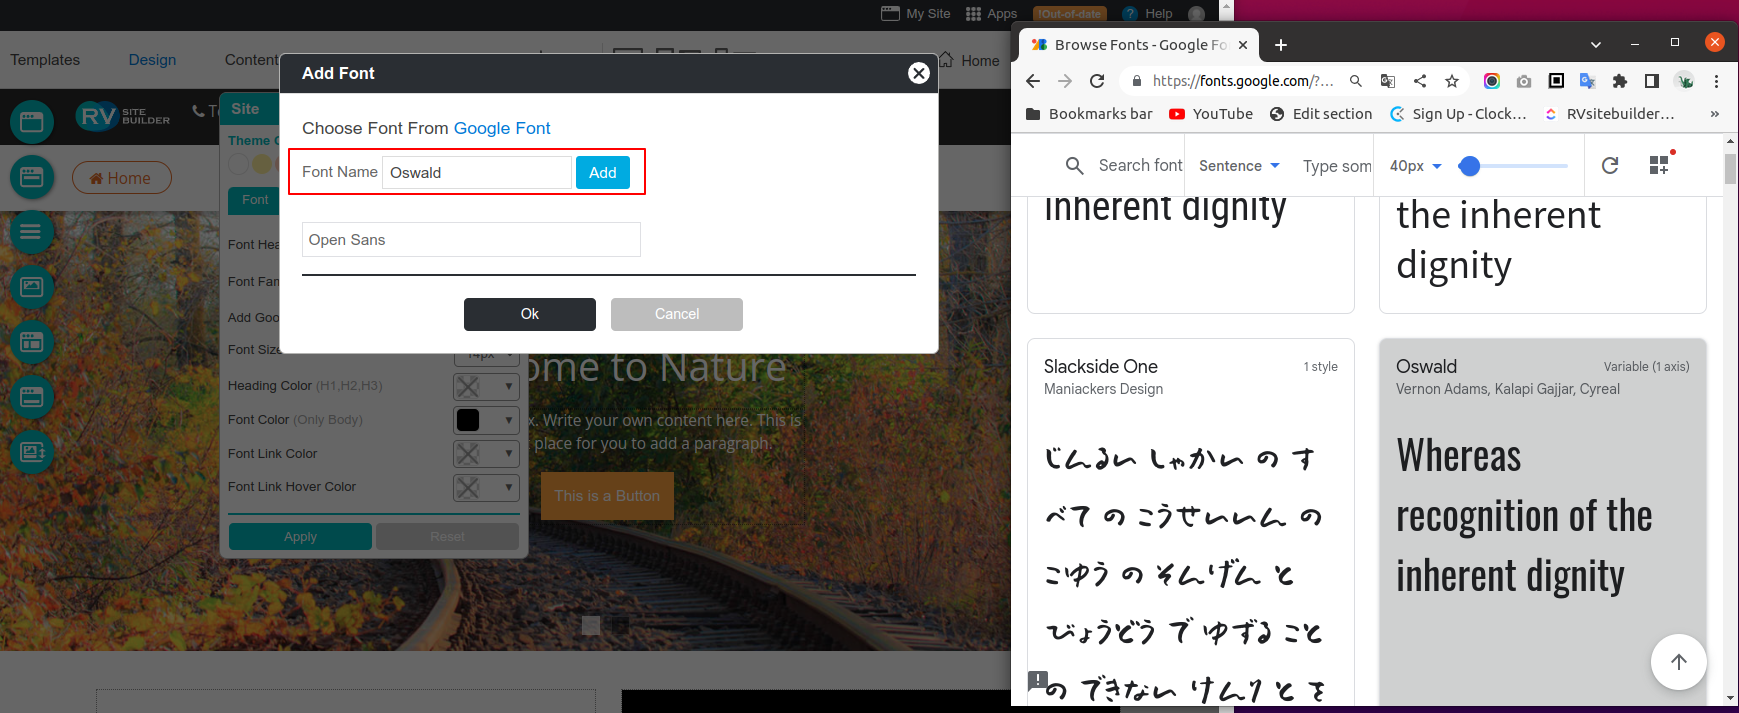Open the Google Font link
Screen dimensions: 1739x713
coord(502,128)
